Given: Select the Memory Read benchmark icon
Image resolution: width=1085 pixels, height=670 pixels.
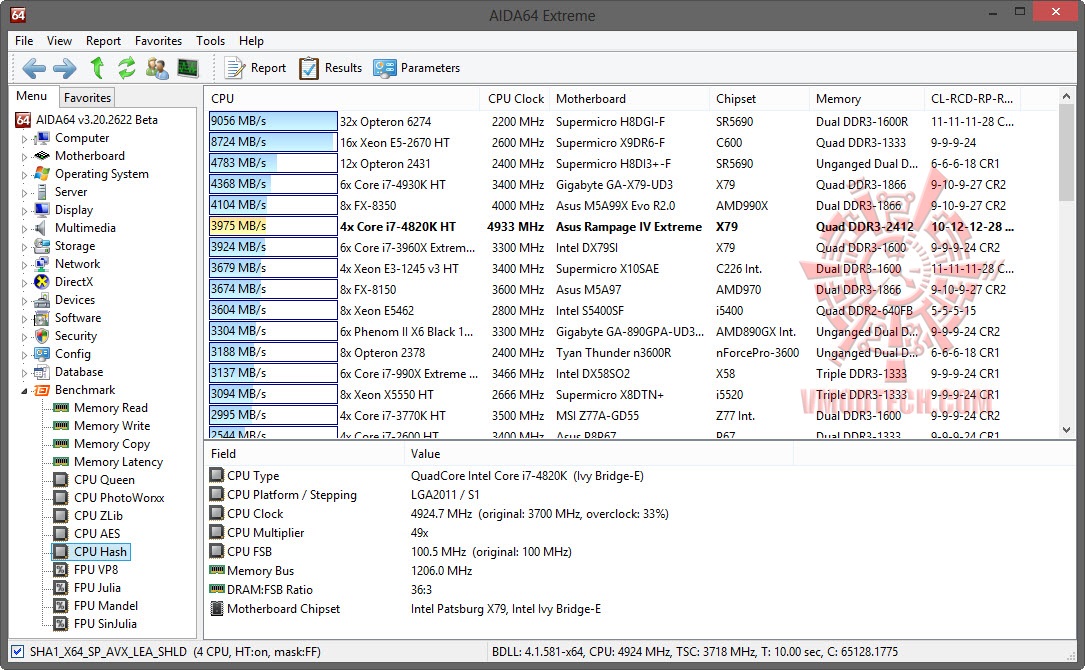Looking at the screenshot, I should [62, 408].
